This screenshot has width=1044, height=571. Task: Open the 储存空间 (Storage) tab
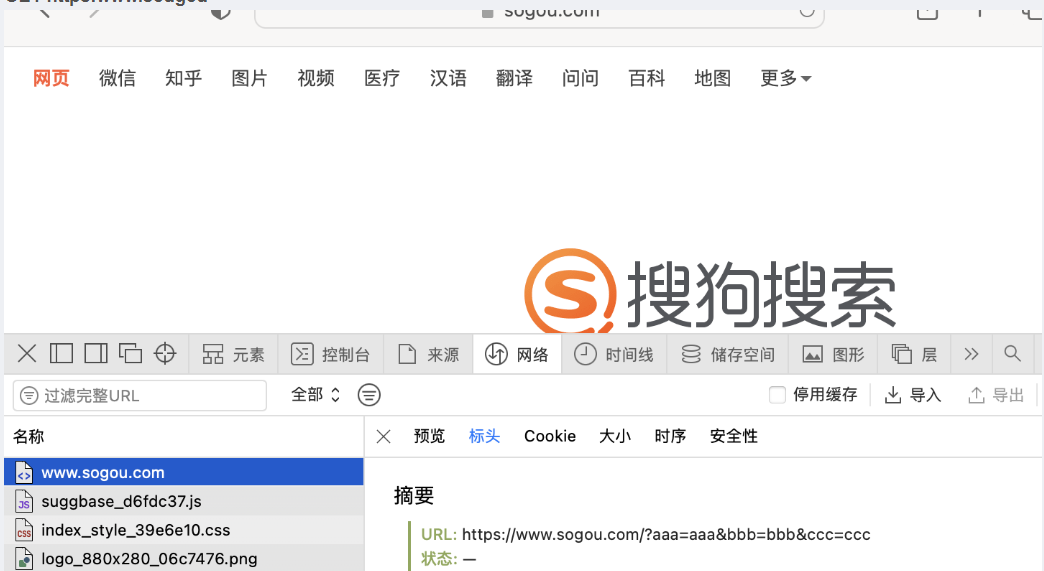727,354
